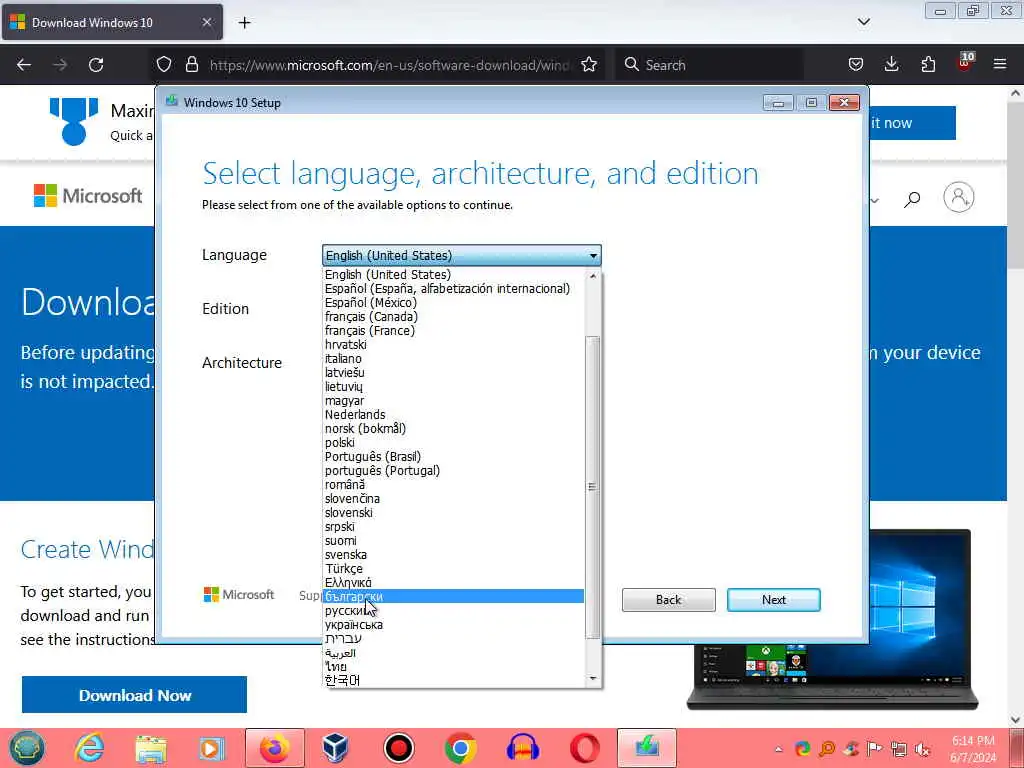Select Português (Brasil) entry
The image size is (1024, 768).
click(453, 456)
